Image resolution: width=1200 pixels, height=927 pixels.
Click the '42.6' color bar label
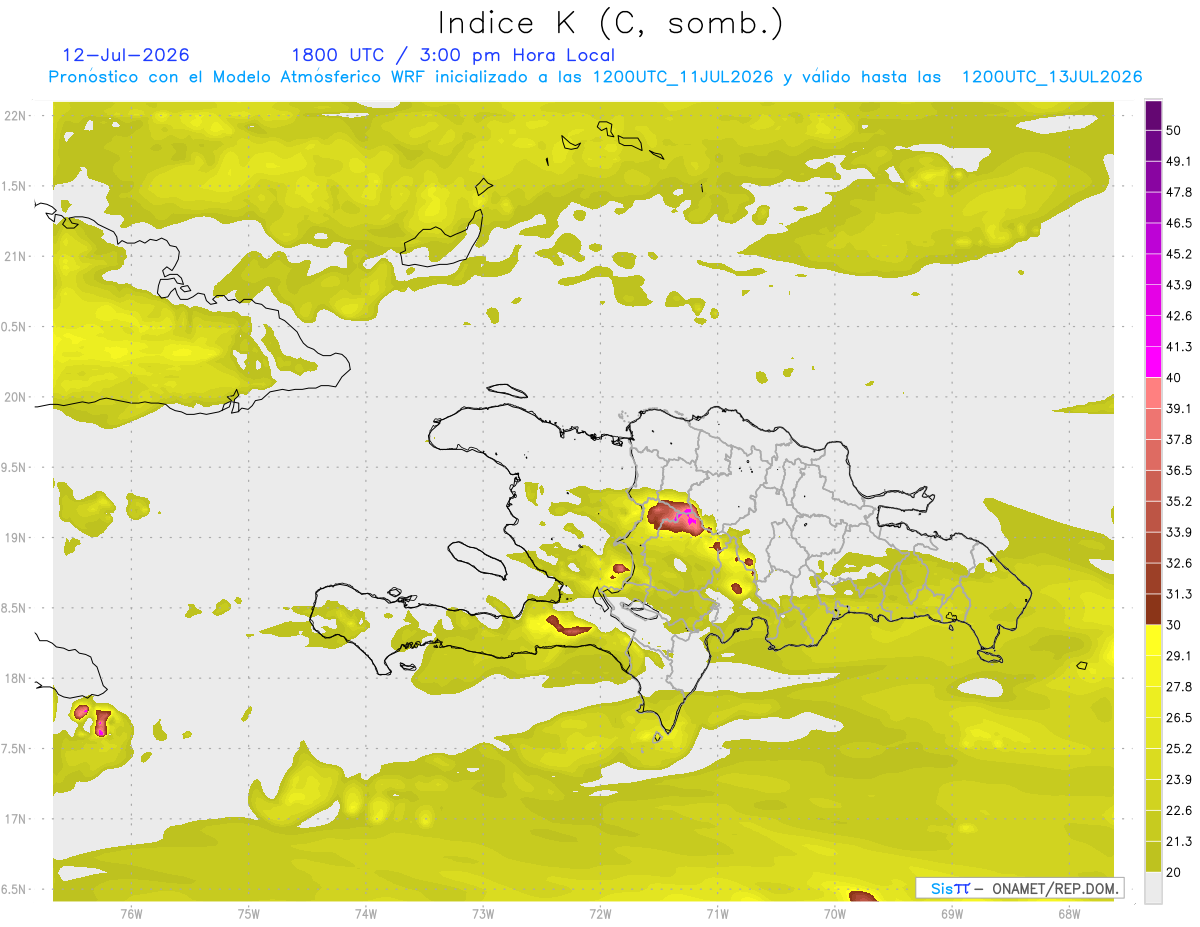tap(1179, 316)
